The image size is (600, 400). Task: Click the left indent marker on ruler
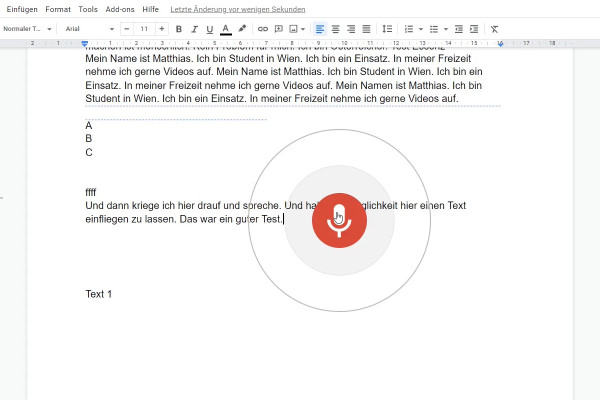tap(85, 44)
